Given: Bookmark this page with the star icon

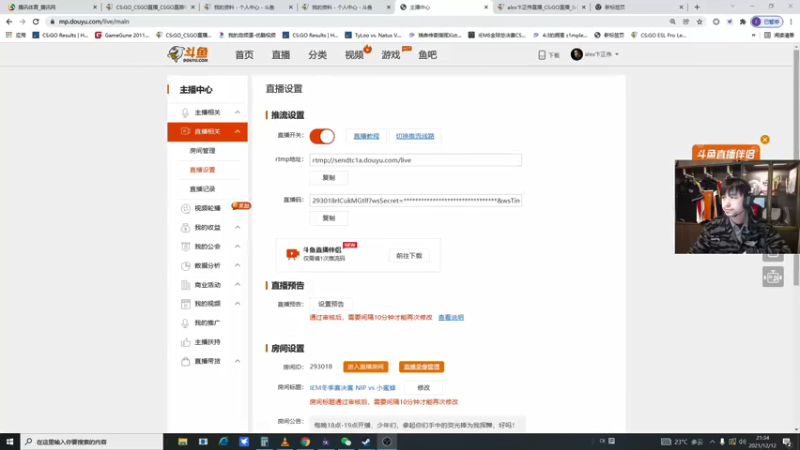Looking at the screenshot, I should pyautogui.click(x=699, y=21).
